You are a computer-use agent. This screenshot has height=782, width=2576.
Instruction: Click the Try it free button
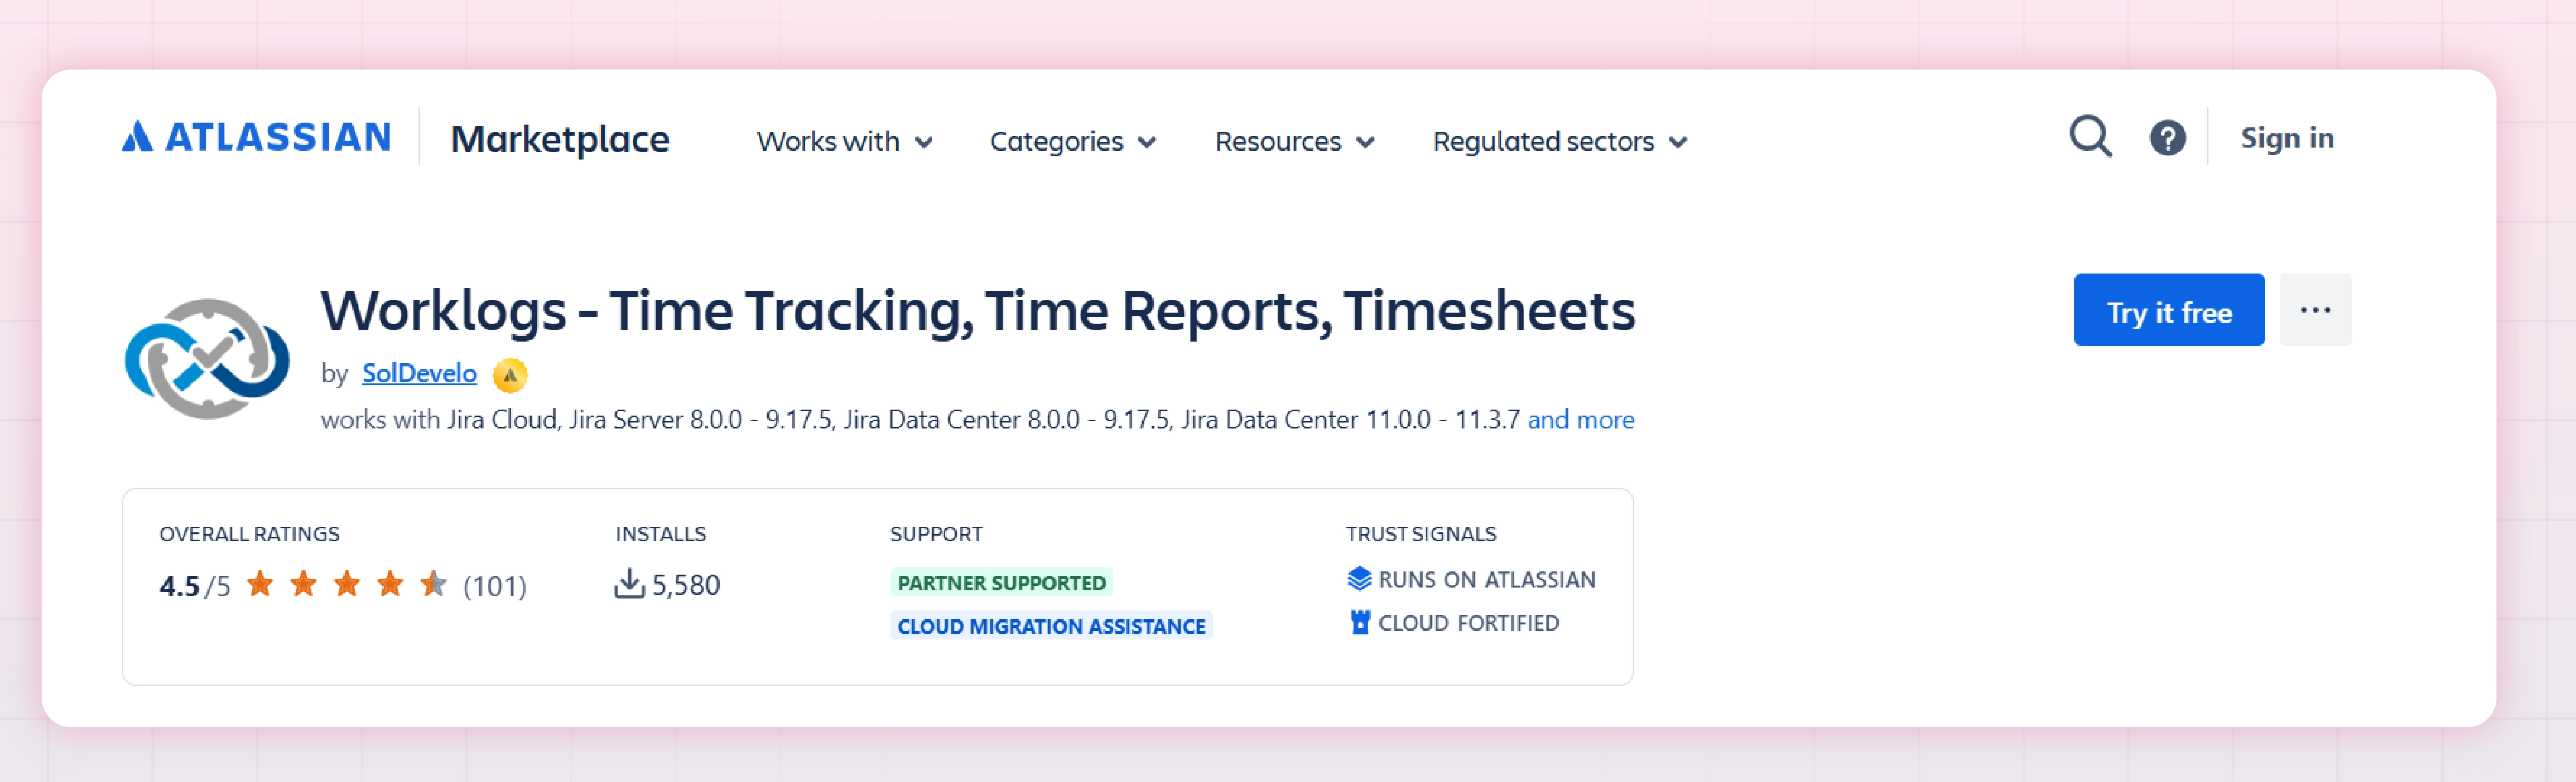tap(2168, 310)
